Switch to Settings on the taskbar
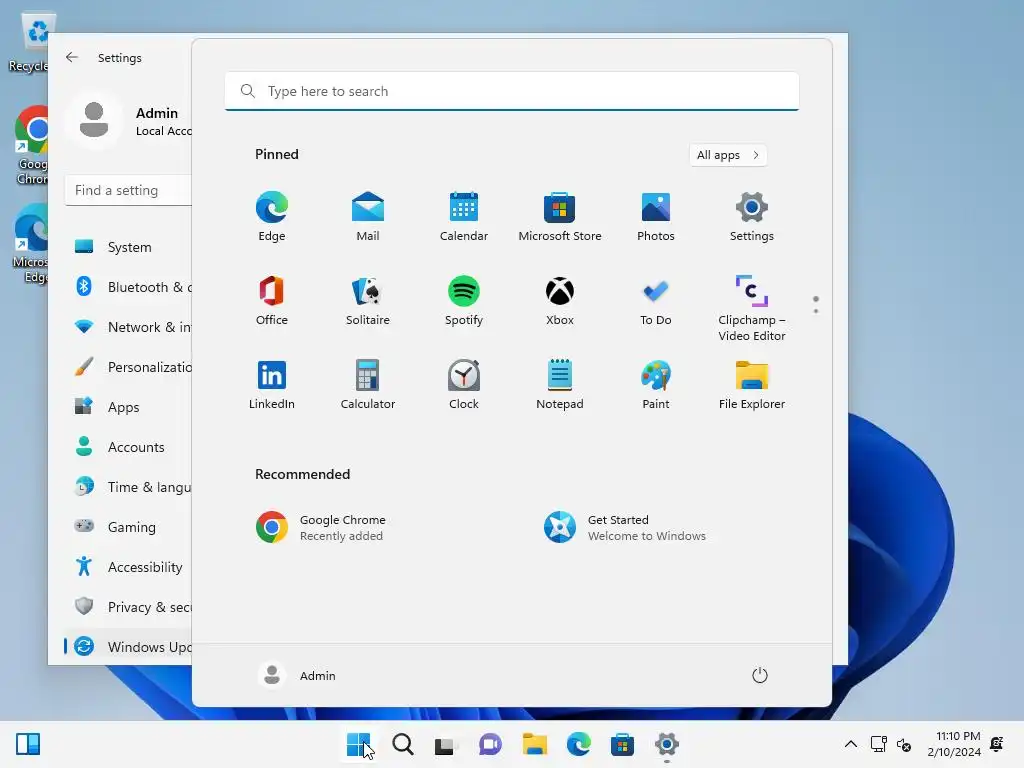1024x768 pixels. [x=667, y=744]
